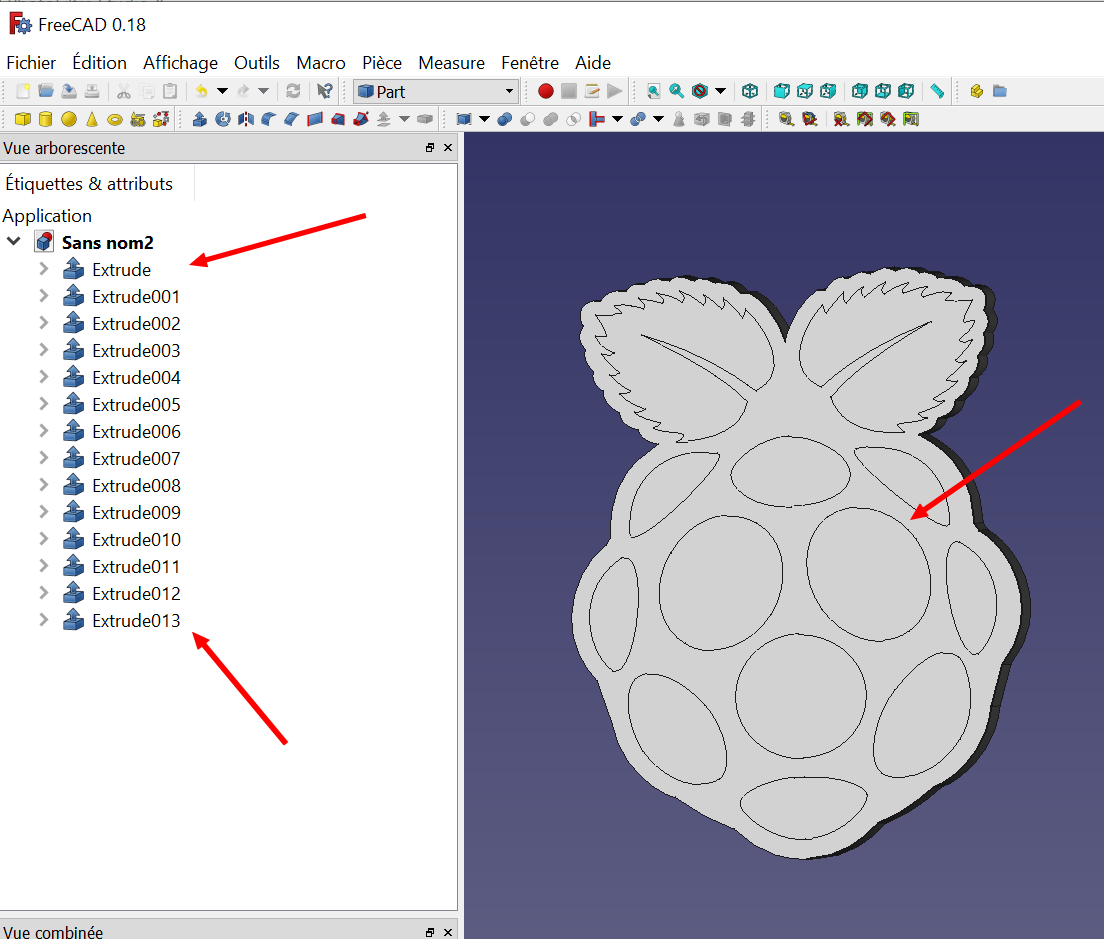The image size is (1104, 939).
Task: Create a cylinder primitive
Action: pos(46,120)
